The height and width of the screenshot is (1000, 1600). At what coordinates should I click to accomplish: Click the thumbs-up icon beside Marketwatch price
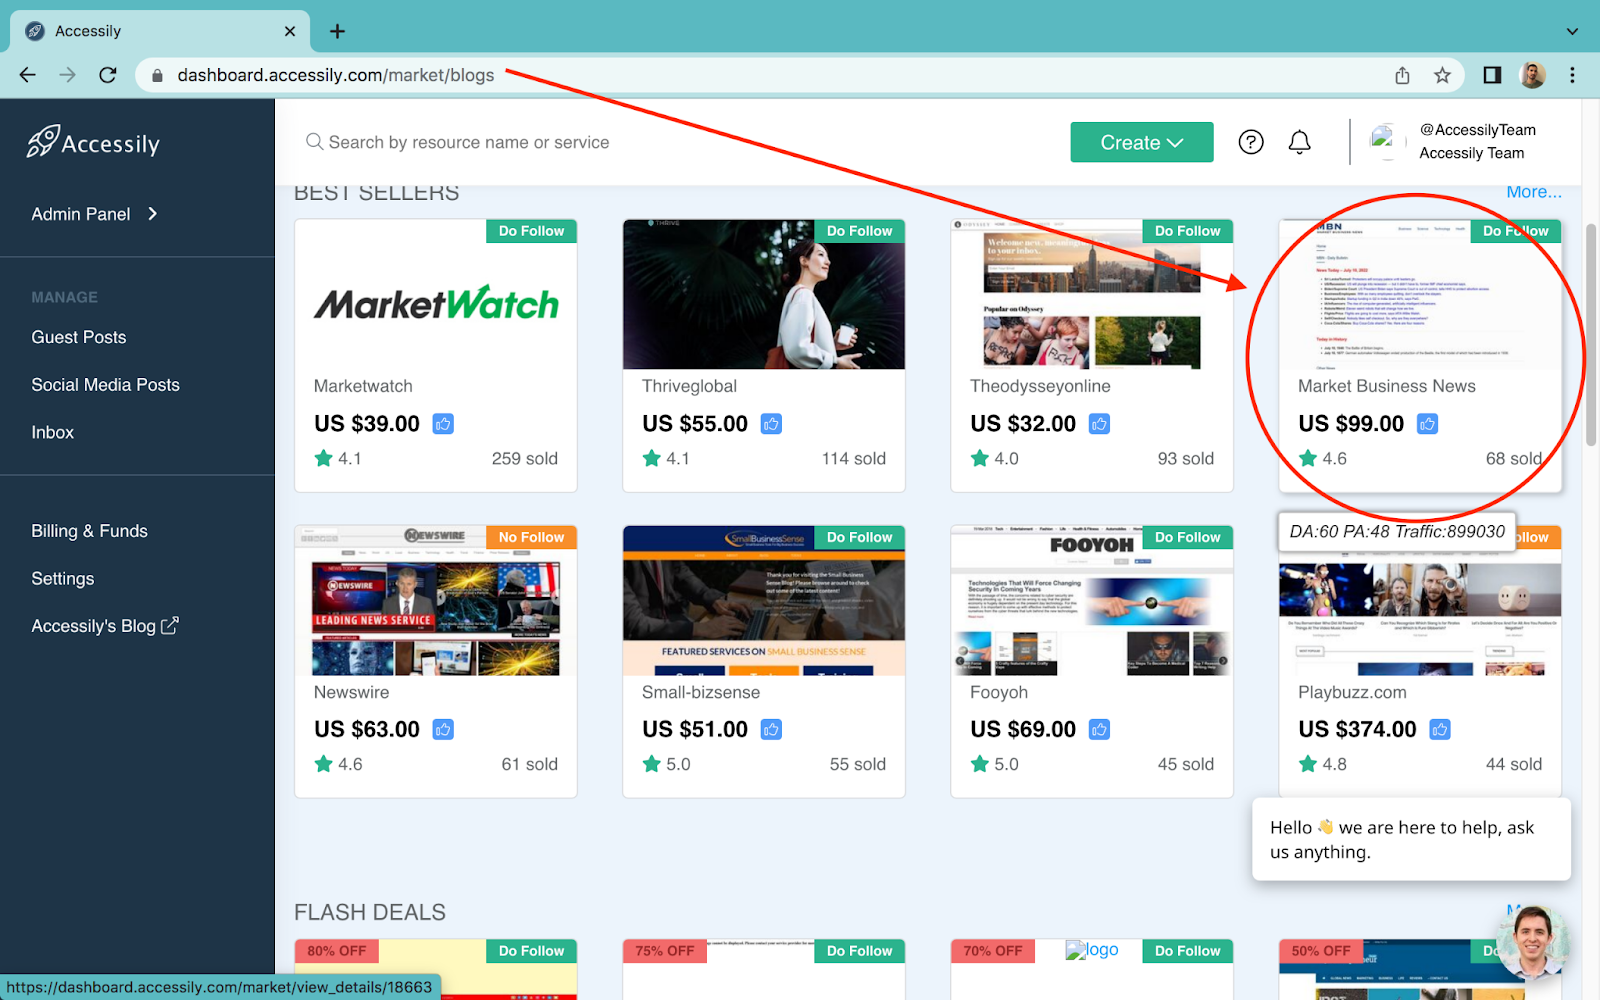(x=443, y=424)
